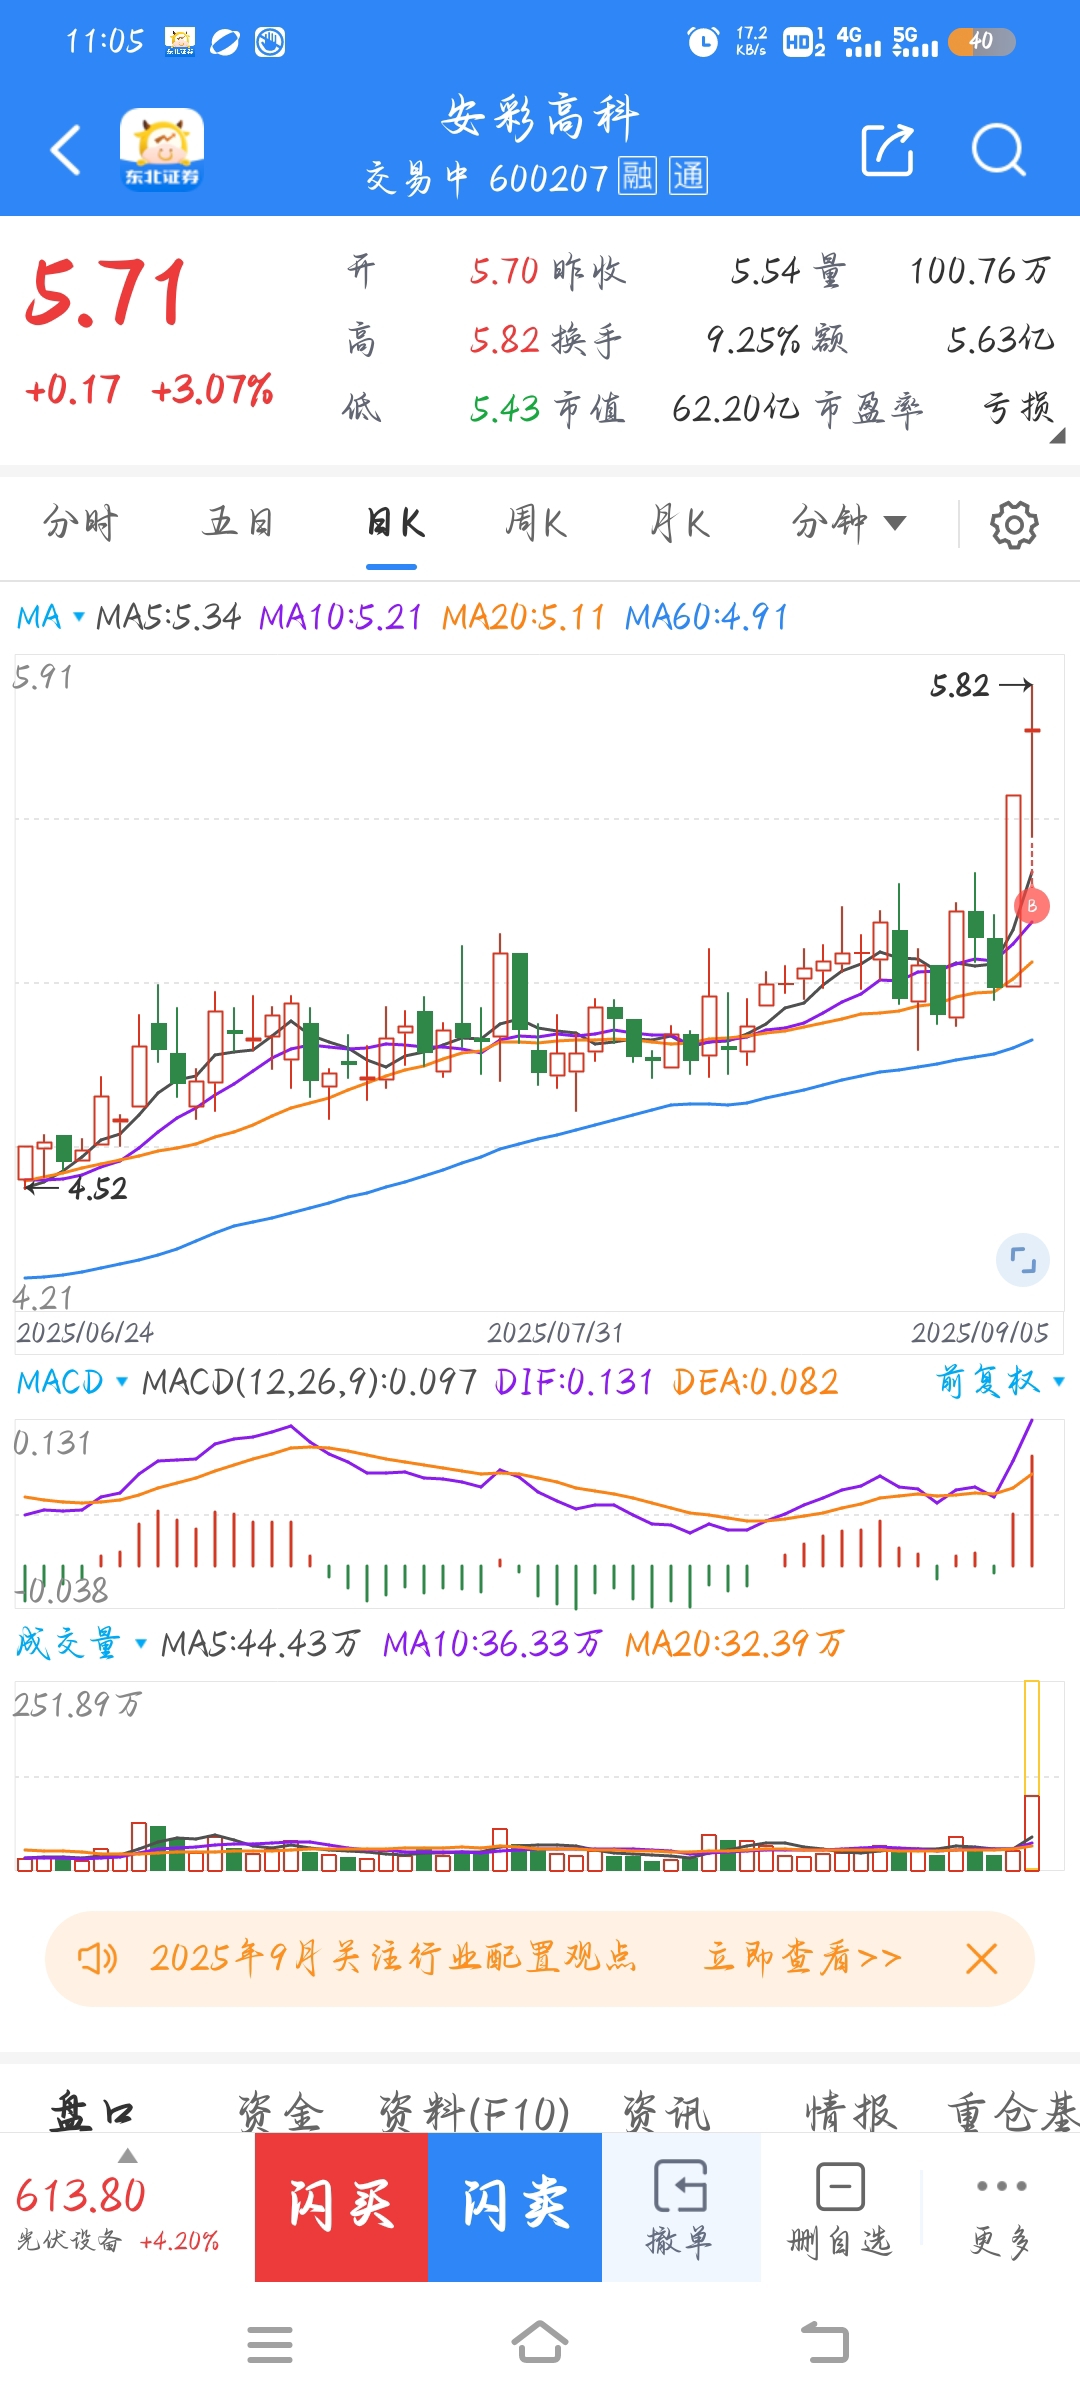Viewport: 1080px width, 2408px height.
Task: Open the 分钟 minute interval dropdown
Action: coord(849,522)
